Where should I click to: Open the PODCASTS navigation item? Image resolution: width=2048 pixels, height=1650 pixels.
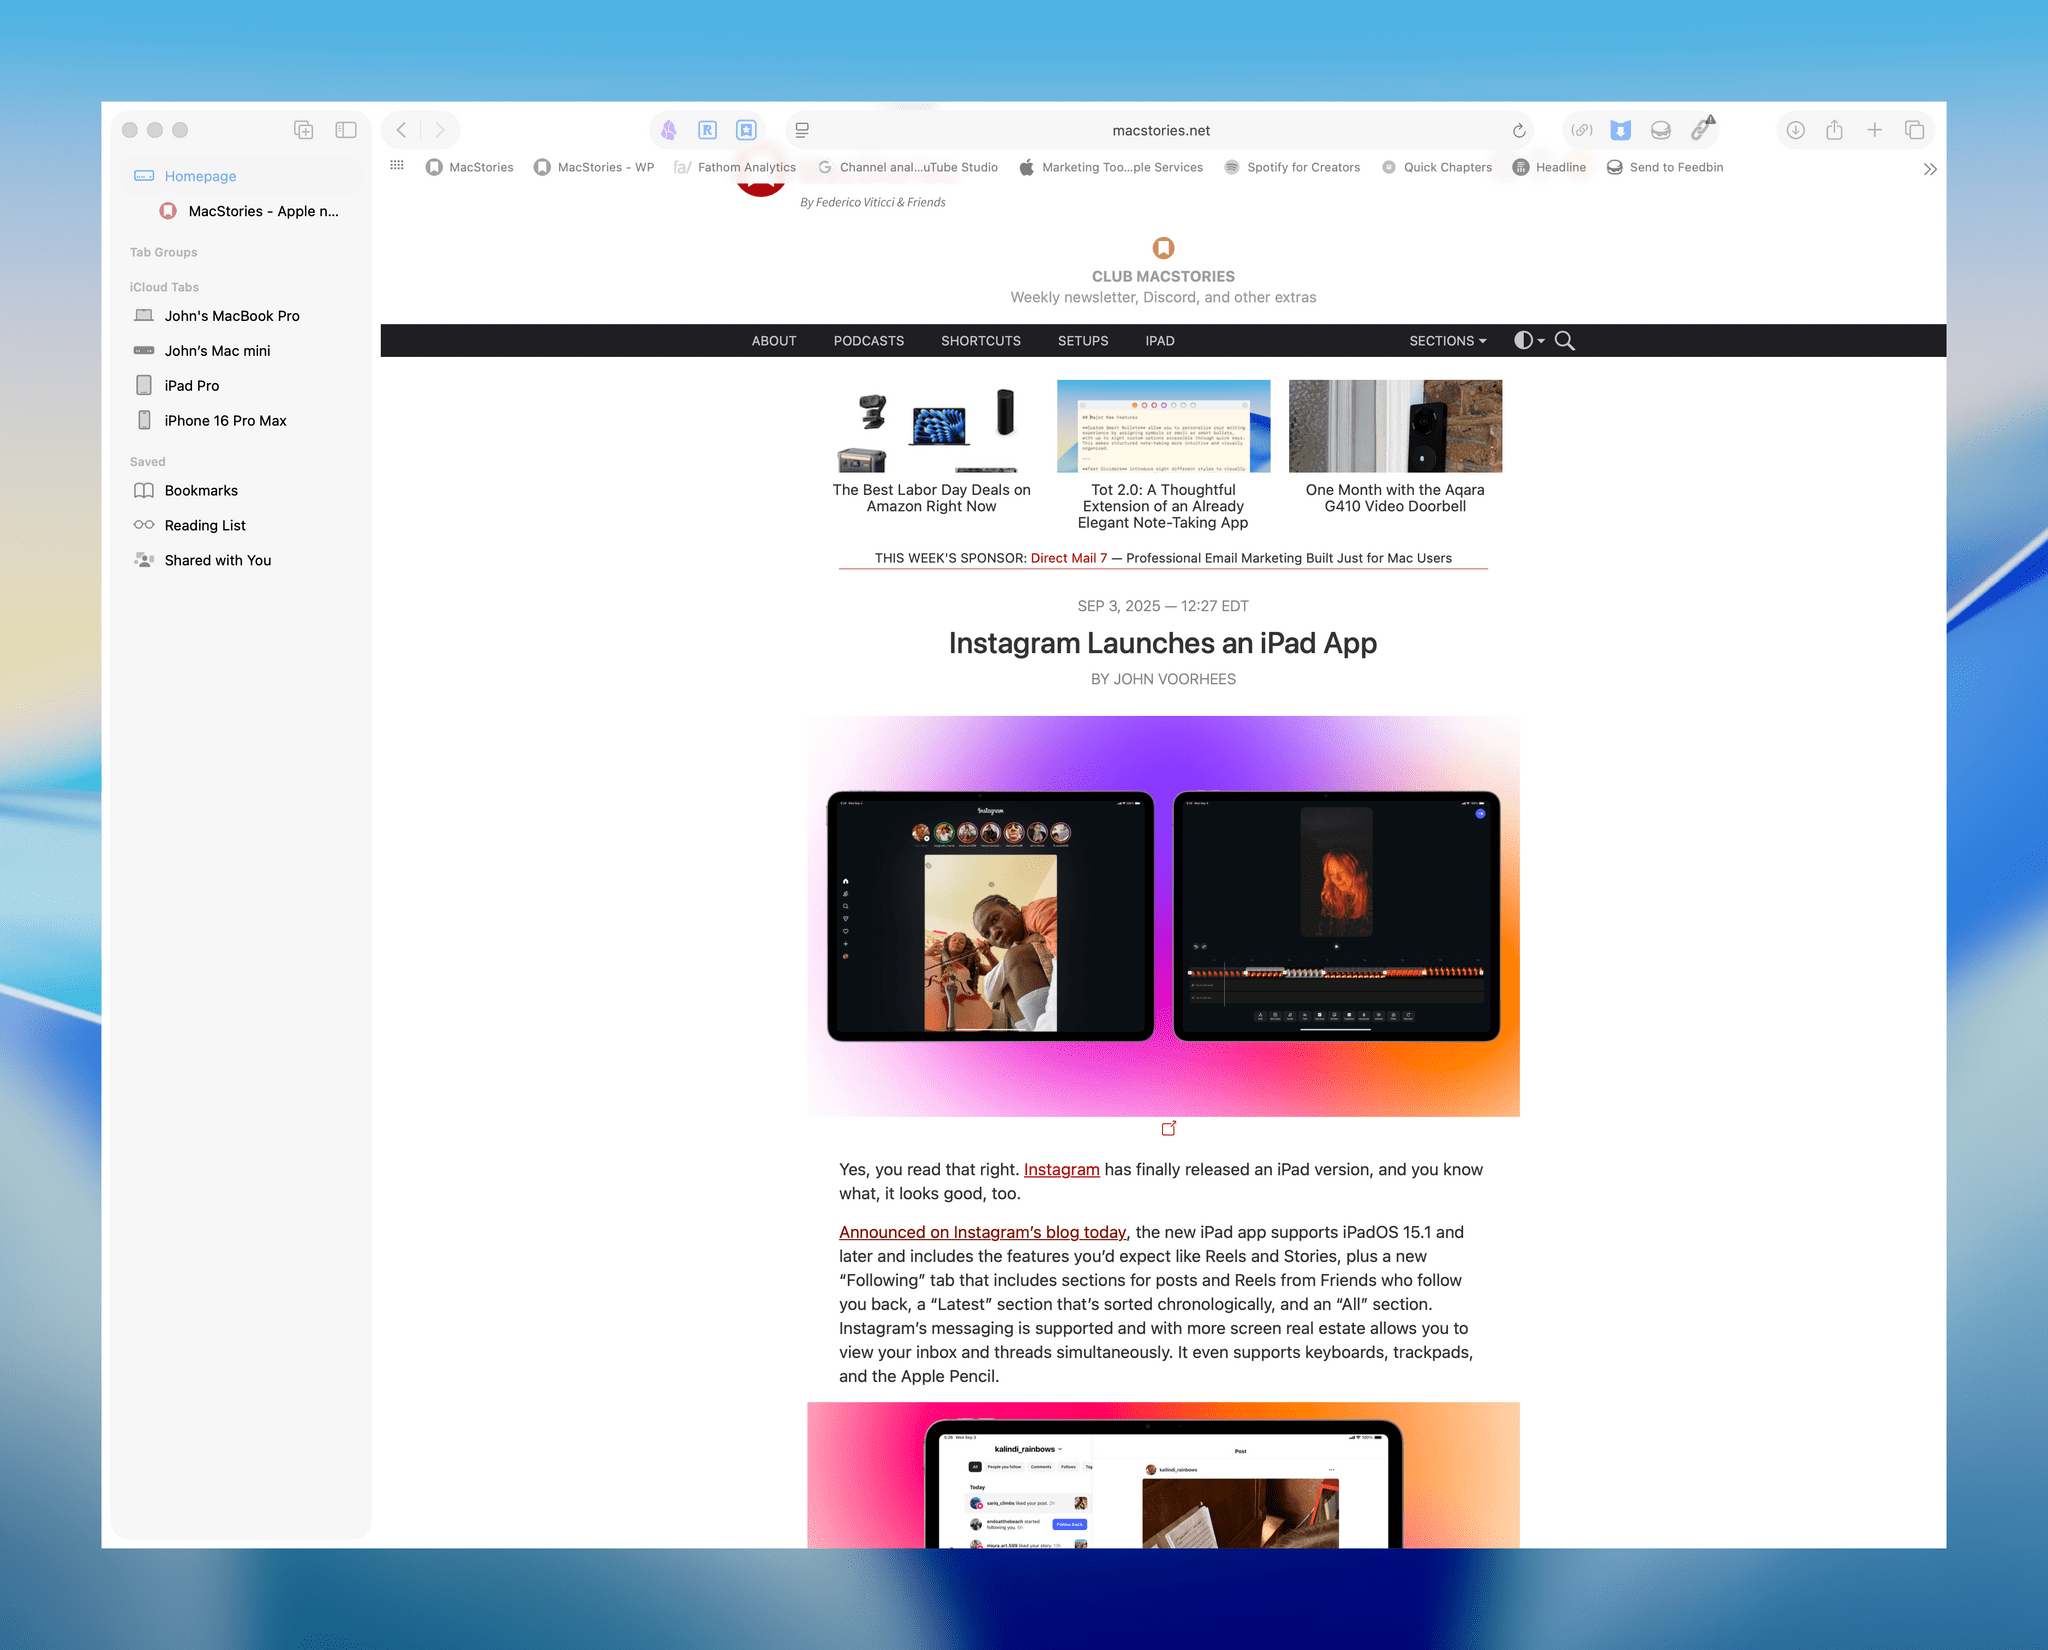click(x=868, y=341)
